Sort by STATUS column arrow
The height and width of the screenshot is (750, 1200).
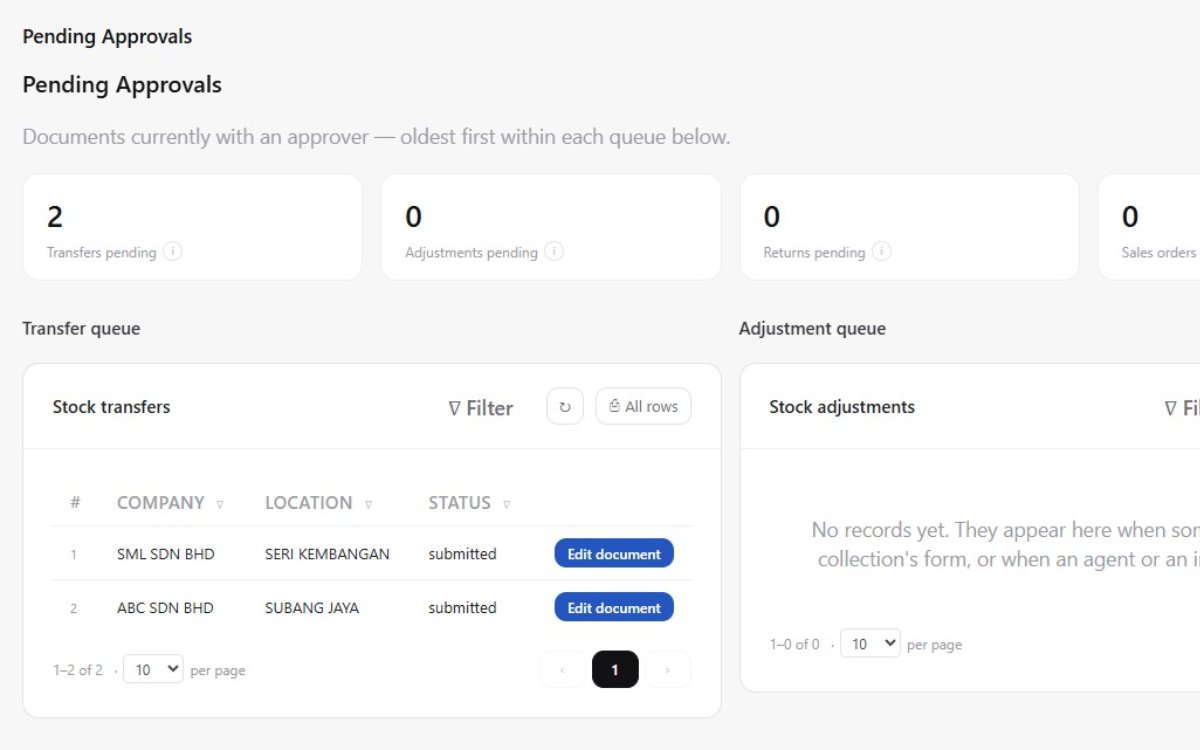point(506,504)
